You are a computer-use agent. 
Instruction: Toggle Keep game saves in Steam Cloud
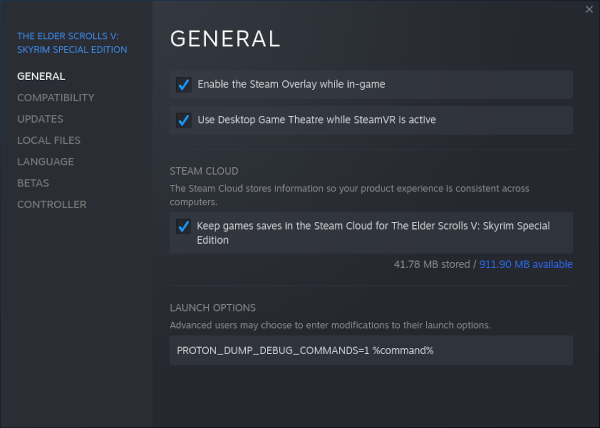184,227
